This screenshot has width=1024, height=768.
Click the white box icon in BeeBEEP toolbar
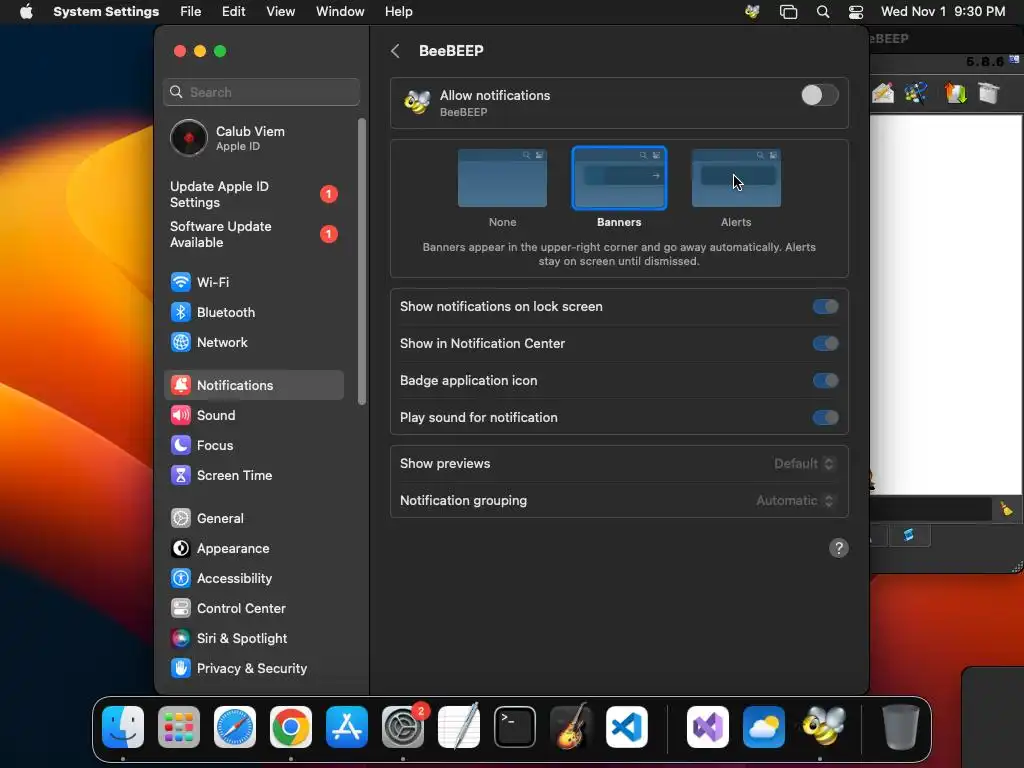point(989,93)
